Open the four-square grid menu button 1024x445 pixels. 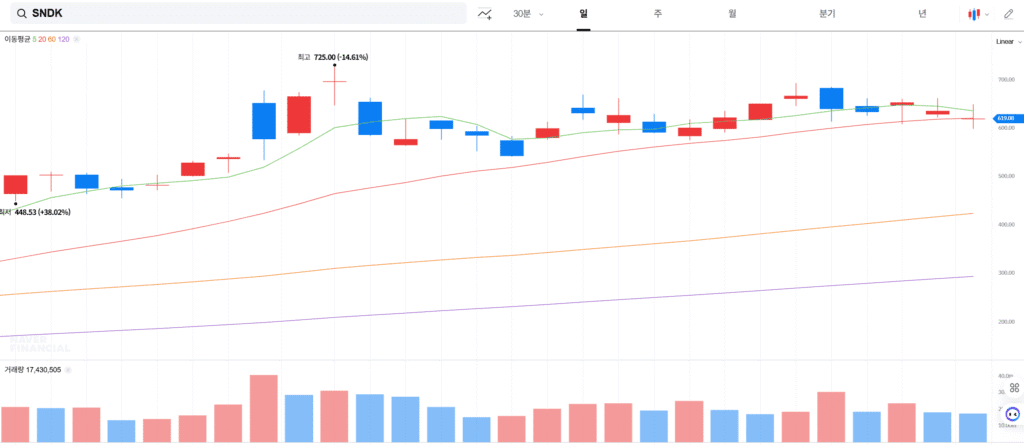click(x=1013, y=388)
